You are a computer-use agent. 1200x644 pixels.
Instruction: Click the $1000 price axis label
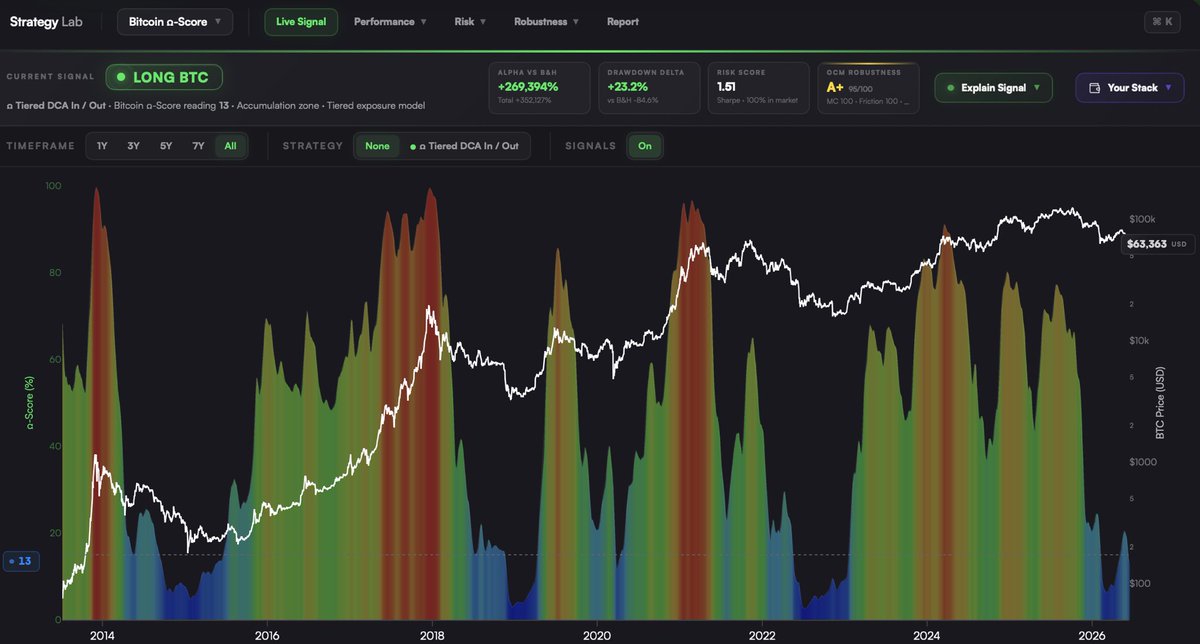(x=1142, y=462)
